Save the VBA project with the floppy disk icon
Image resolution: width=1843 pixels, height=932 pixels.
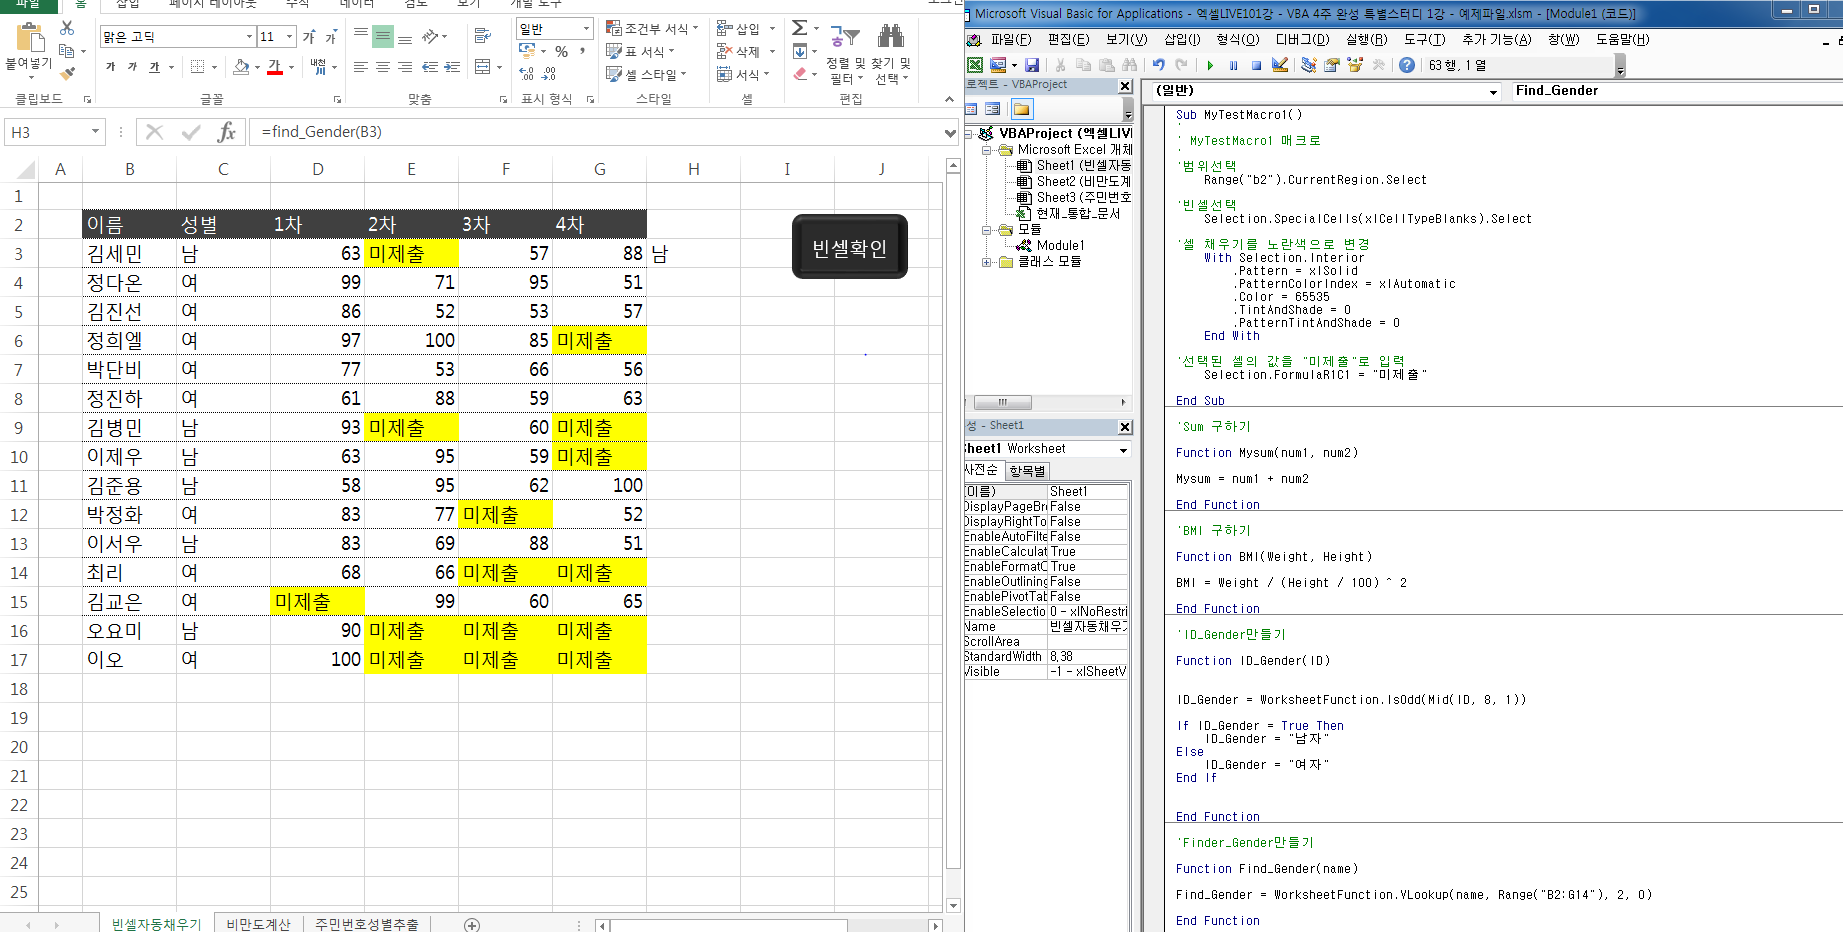[1032, 65]
